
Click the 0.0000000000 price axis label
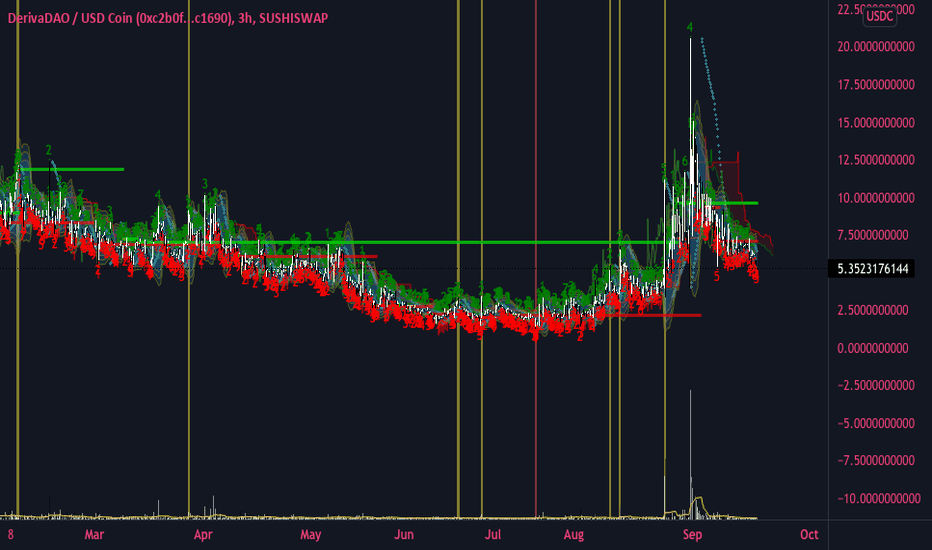click(x=873, y=348)
